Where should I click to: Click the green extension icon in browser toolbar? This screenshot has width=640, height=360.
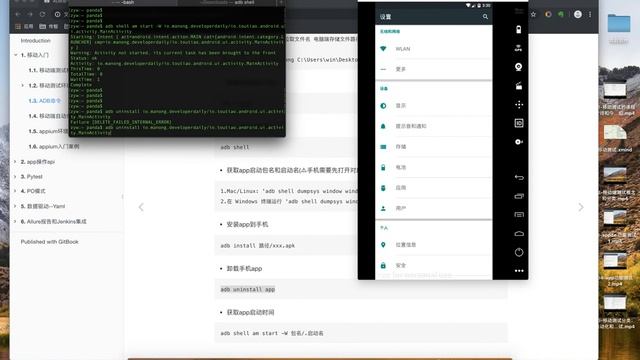click(x=561, y=14)
